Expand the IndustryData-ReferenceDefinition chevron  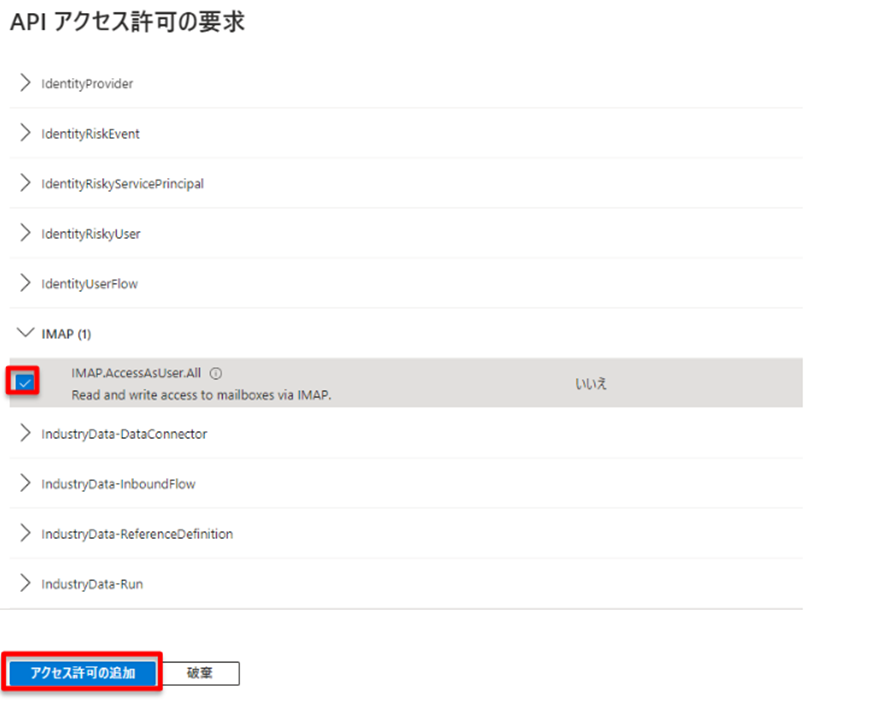(25, 533)
